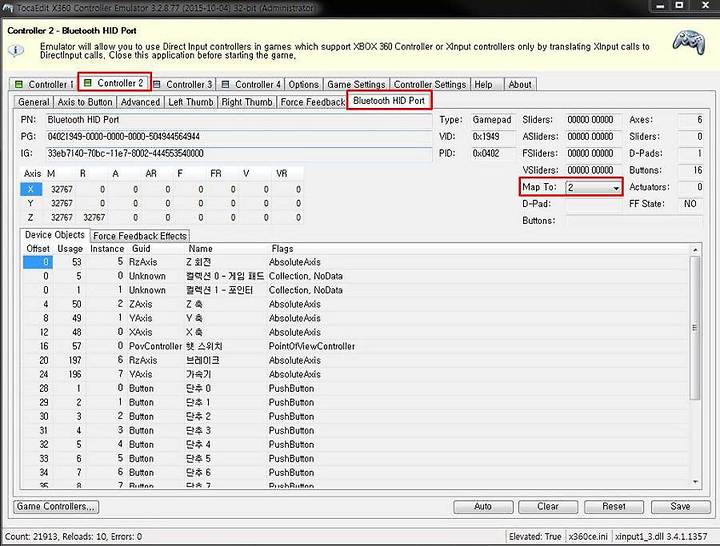The image size is (720, 546).
Task: Switch to Force Feedback Effects tab
Action: tap(140, 236)
